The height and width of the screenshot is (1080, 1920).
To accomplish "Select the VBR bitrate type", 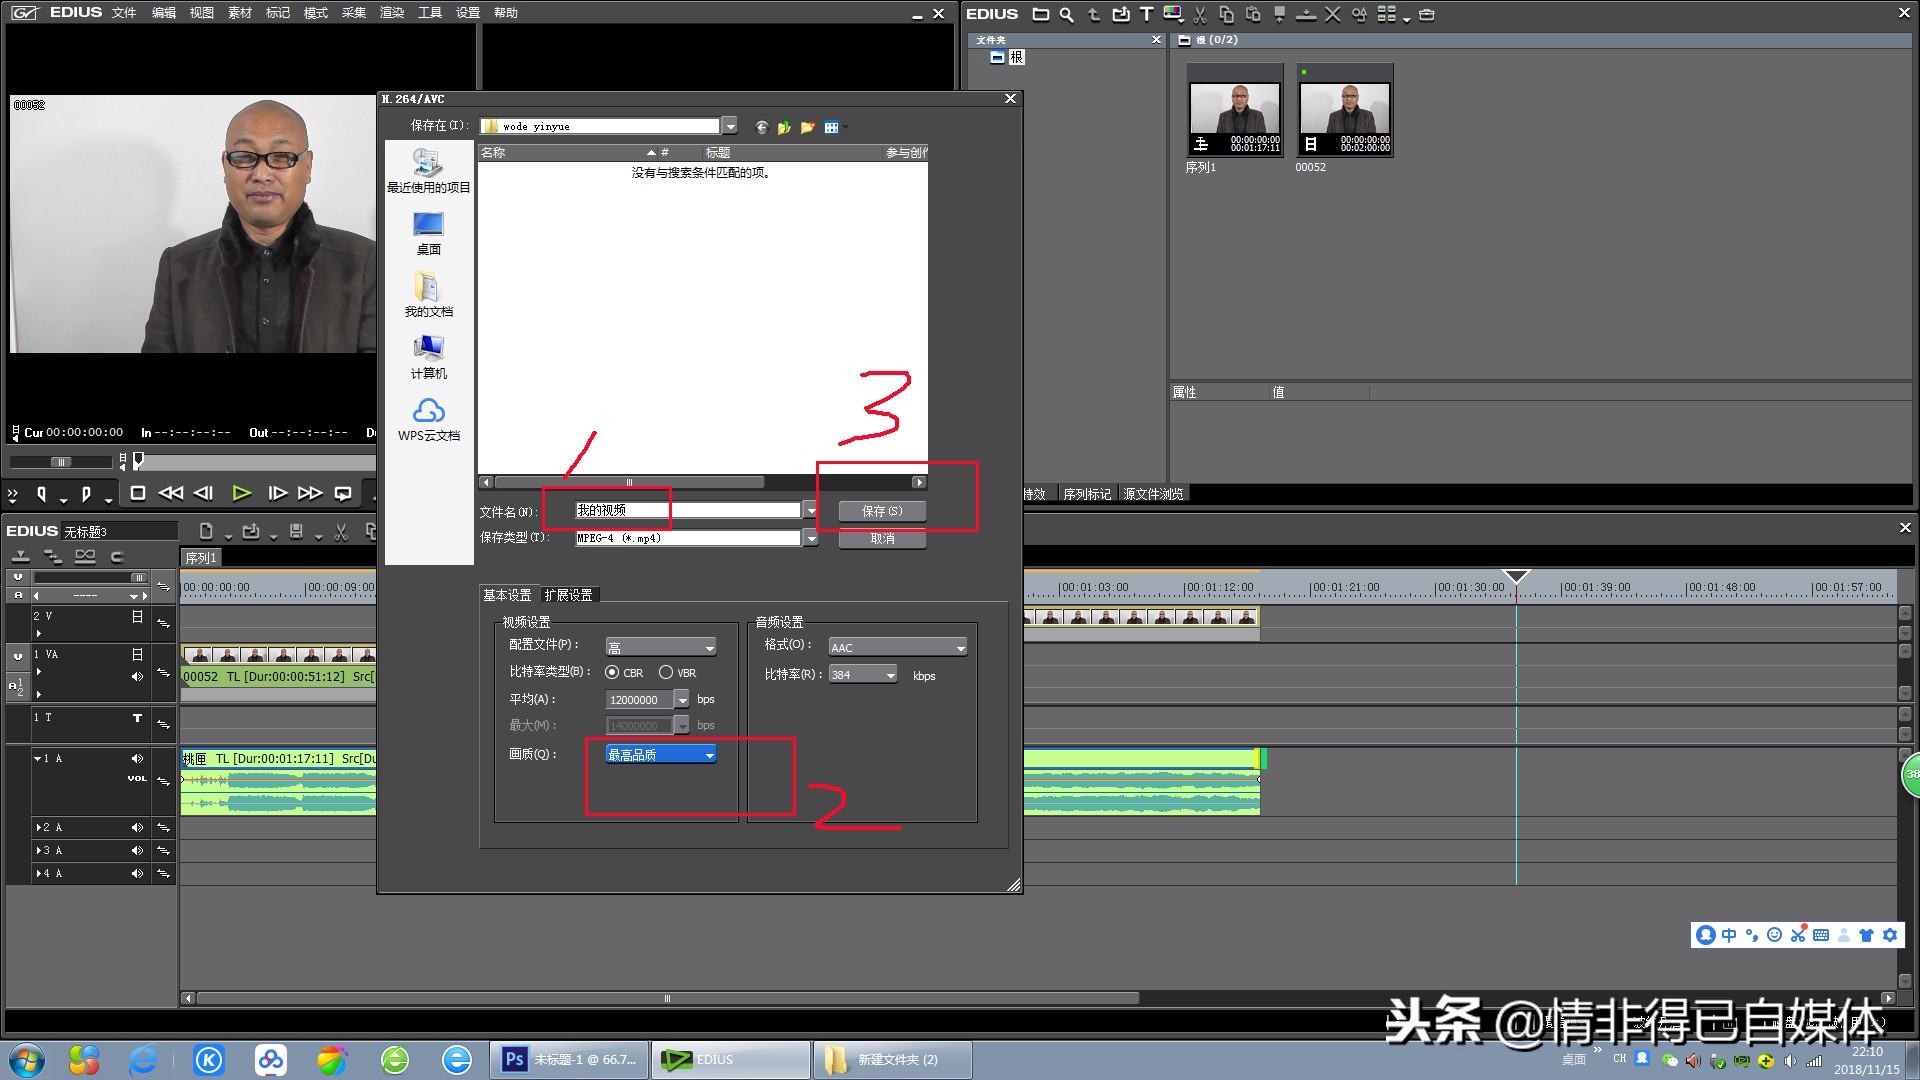I will tap(666, 673).
